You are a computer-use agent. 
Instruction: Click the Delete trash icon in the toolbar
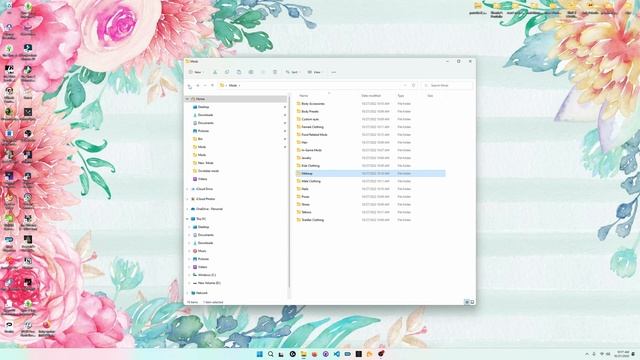point(275,72)
